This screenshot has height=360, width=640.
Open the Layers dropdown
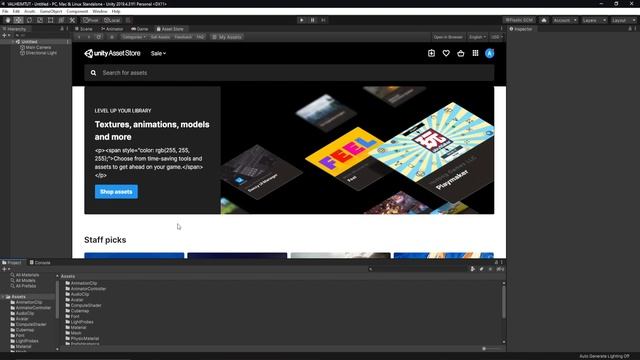coord(594,20)
